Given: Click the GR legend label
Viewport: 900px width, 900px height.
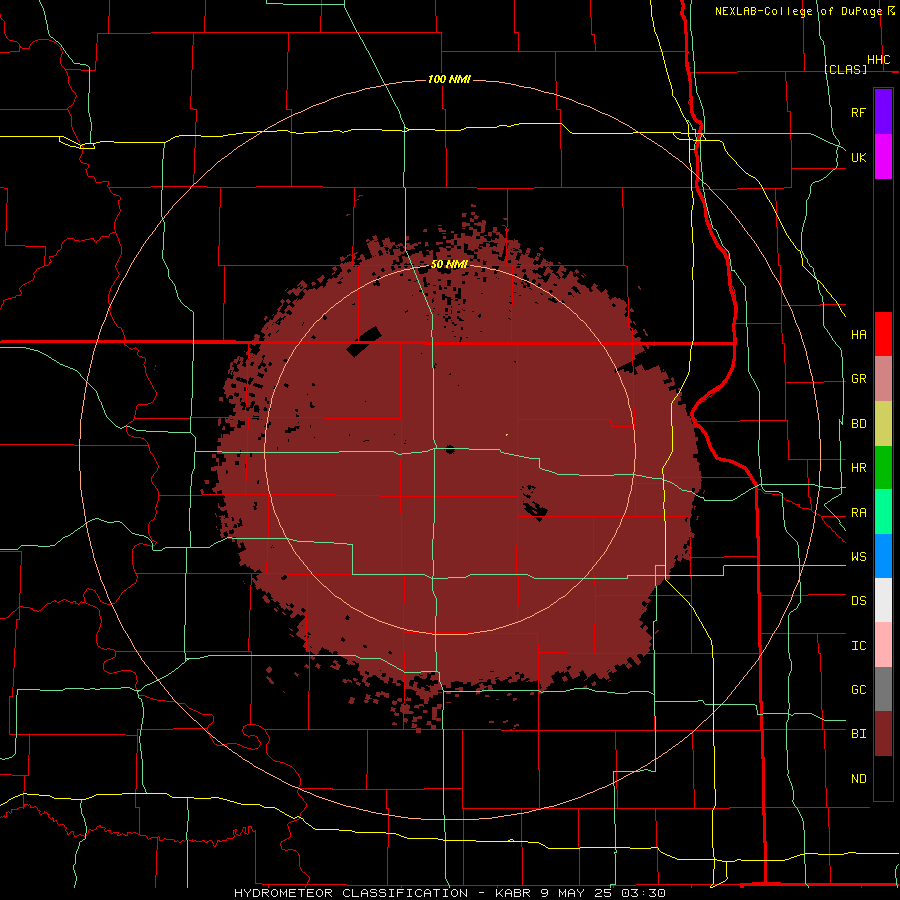Looking at the screenshot, I should (858, 379).
